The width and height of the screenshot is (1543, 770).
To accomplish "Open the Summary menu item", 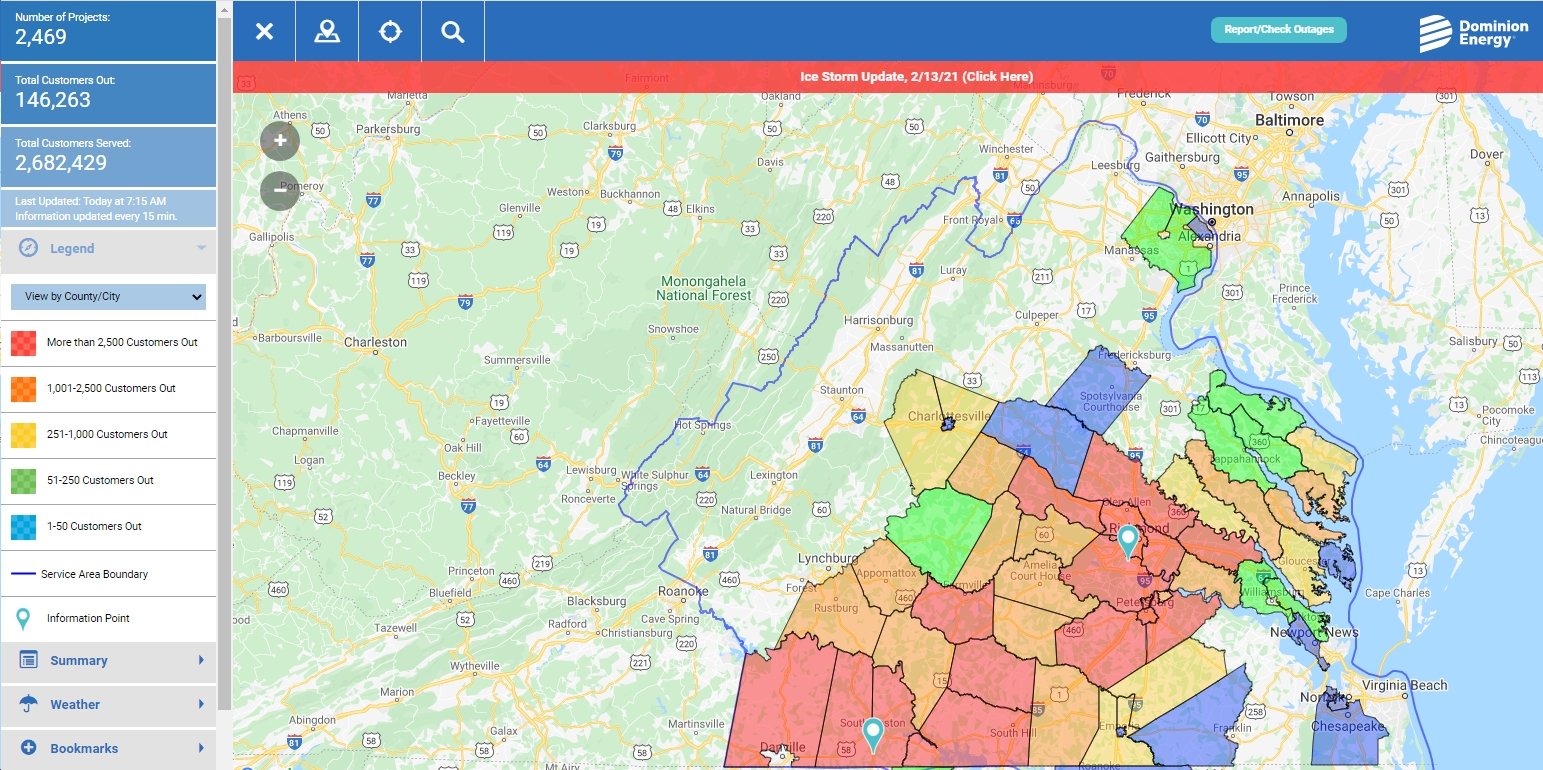I will click(108, 660).
